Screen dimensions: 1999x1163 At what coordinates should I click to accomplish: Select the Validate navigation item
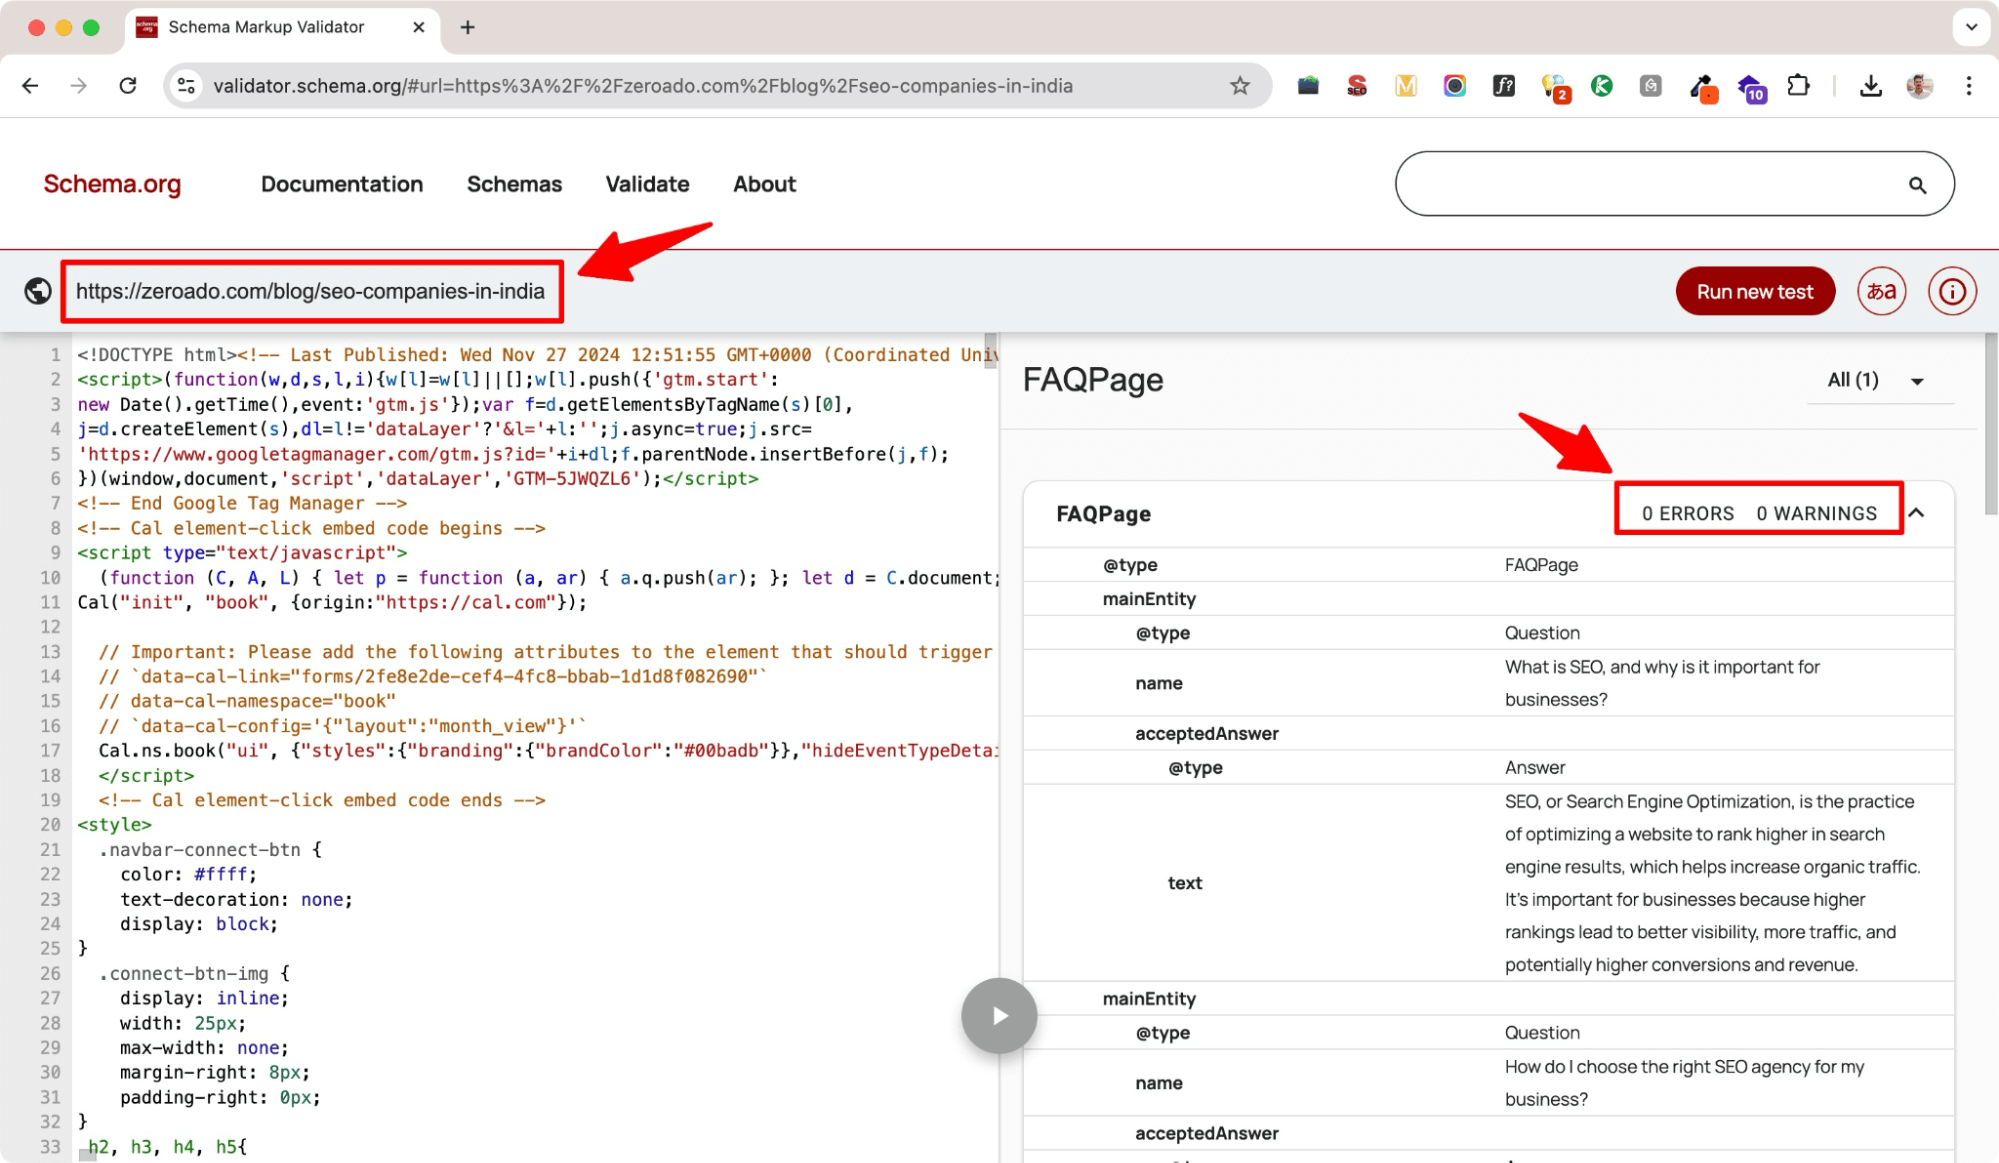pyautogui.click(x=646, y=184)
